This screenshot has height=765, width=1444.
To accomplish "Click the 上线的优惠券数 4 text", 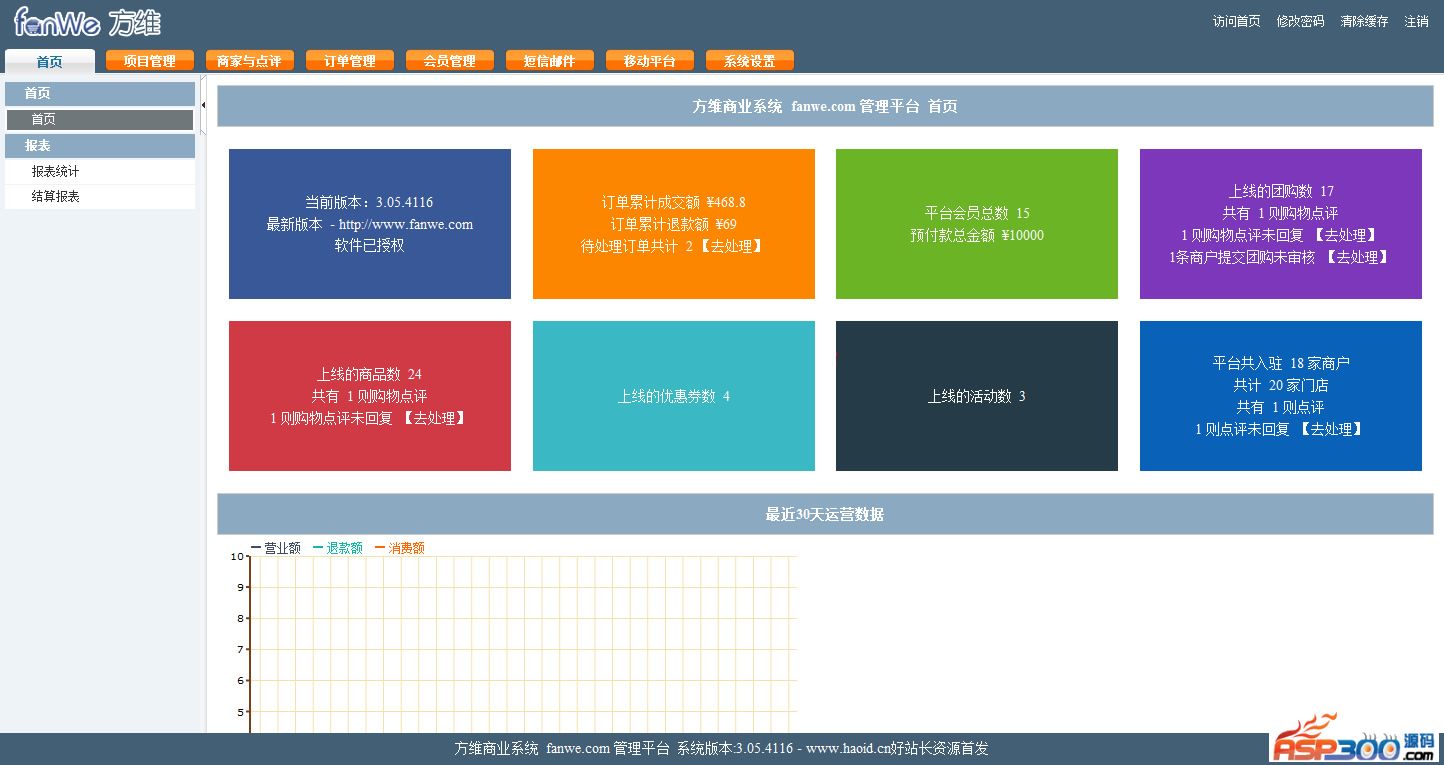I will [x=674, y=396].
